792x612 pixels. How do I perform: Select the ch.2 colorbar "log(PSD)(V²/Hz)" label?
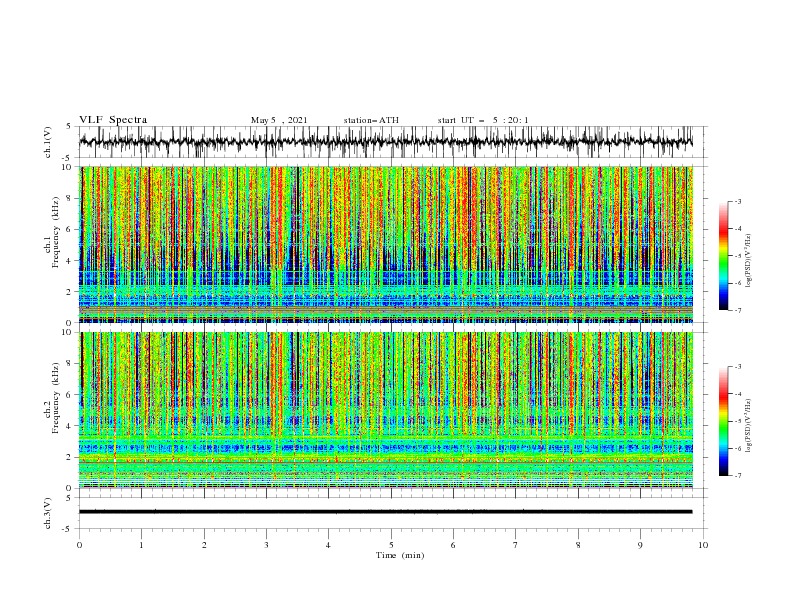(748, 426)
